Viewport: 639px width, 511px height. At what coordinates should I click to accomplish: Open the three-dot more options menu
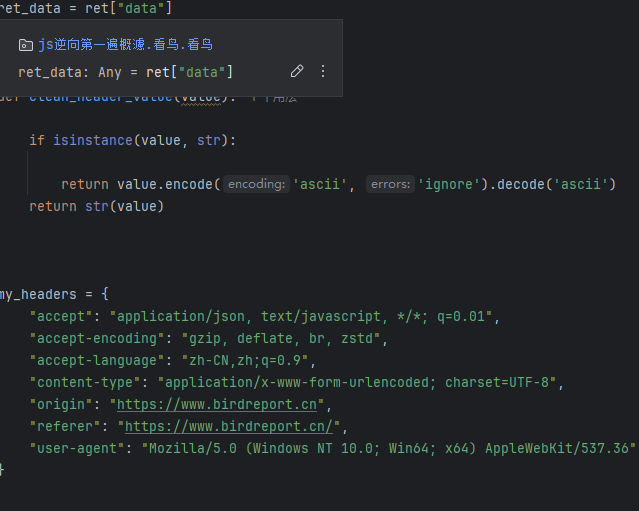[322, 71]
